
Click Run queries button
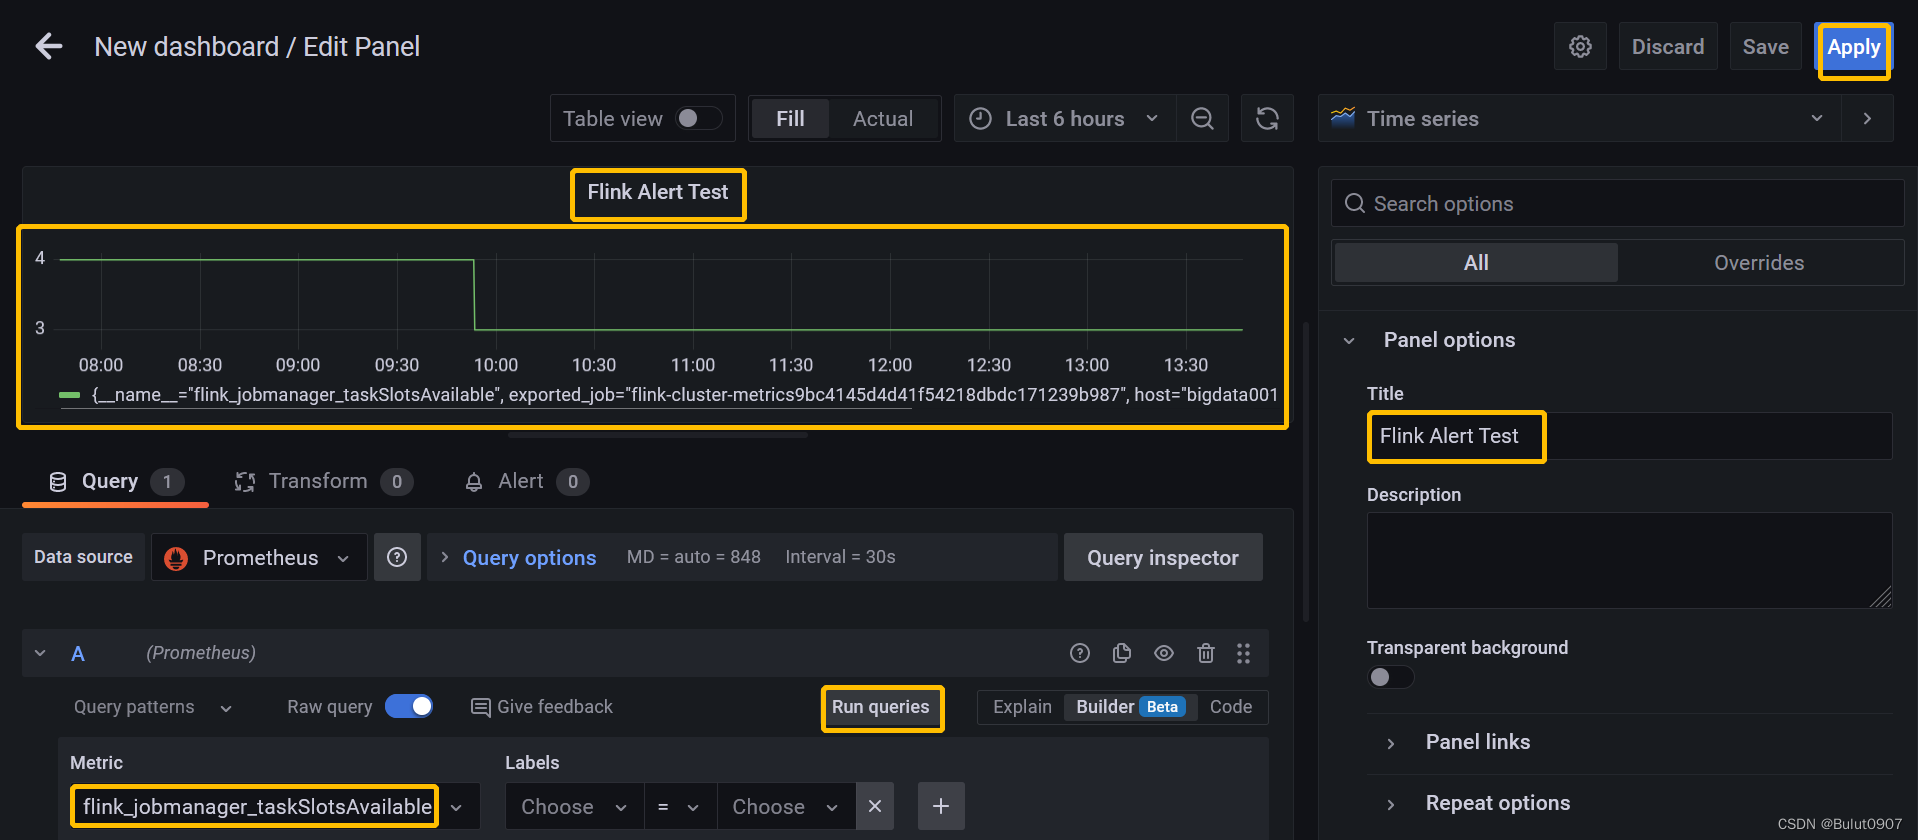(881, 707)
